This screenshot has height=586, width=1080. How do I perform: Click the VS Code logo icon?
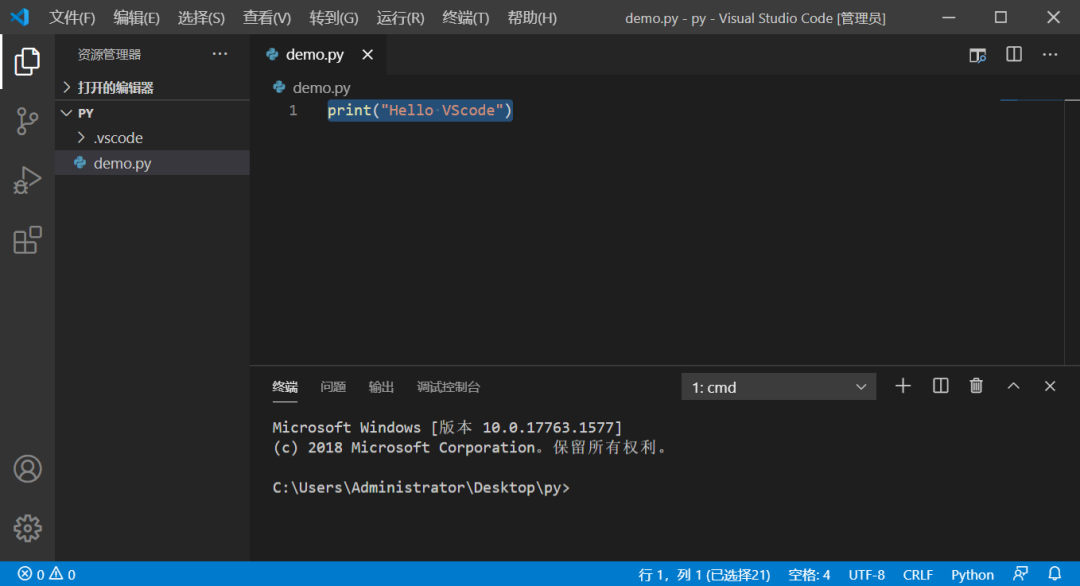coord(20,17)
